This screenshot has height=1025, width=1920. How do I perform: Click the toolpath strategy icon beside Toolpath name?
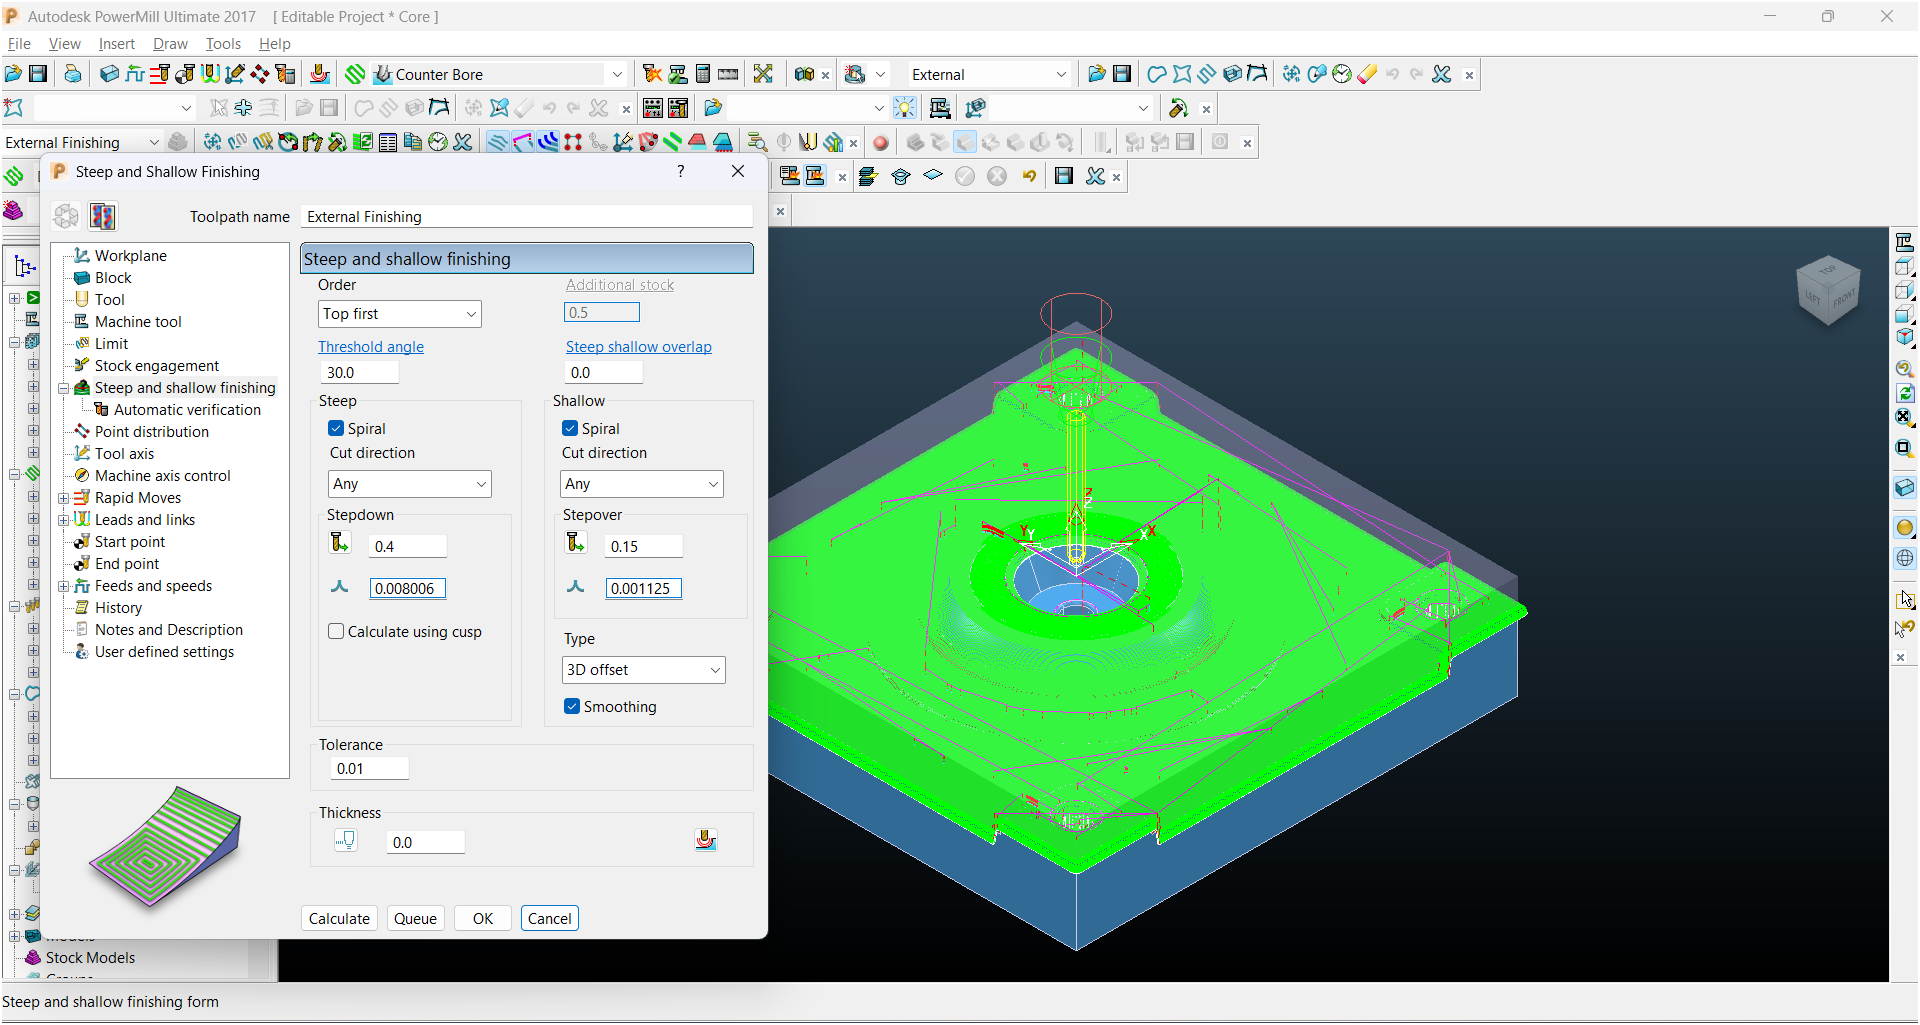(x=103, y=216)
